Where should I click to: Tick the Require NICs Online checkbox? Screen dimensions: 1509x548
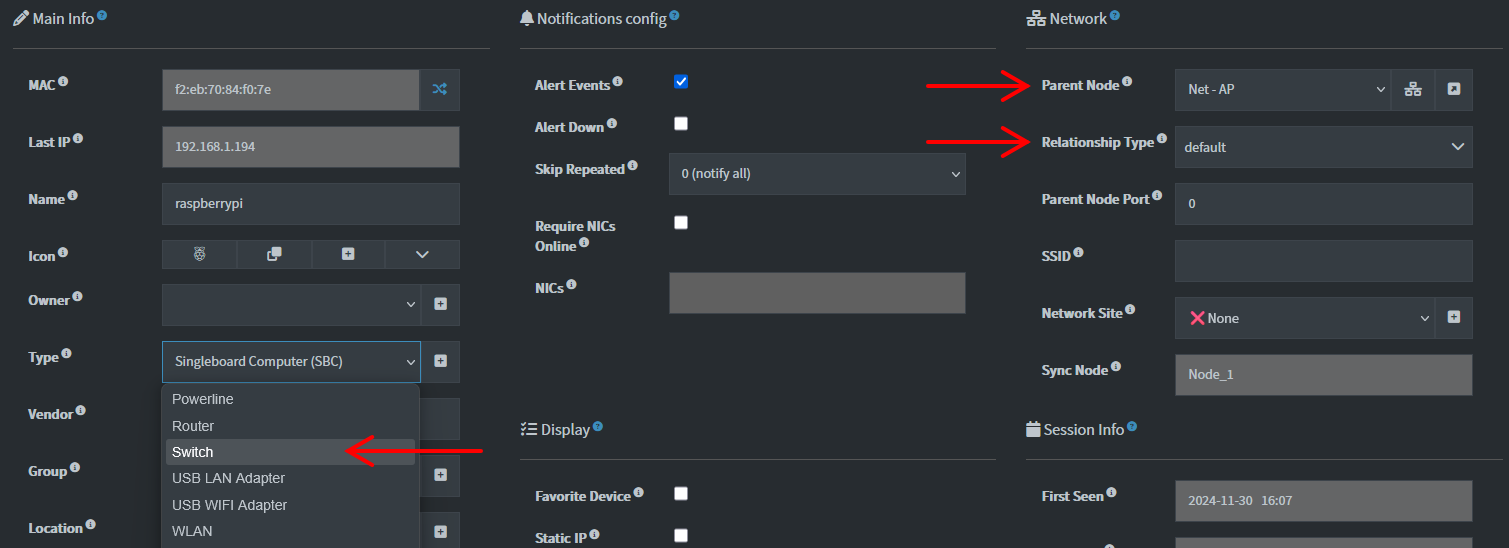(681, 223)
